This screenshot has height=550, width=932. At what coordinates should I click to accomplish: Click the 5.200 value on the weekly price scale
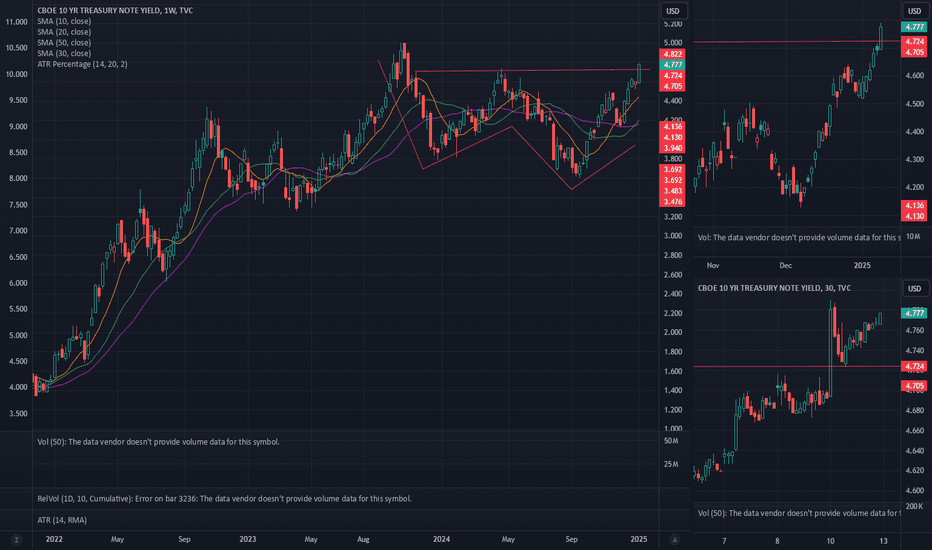(673, 24)
